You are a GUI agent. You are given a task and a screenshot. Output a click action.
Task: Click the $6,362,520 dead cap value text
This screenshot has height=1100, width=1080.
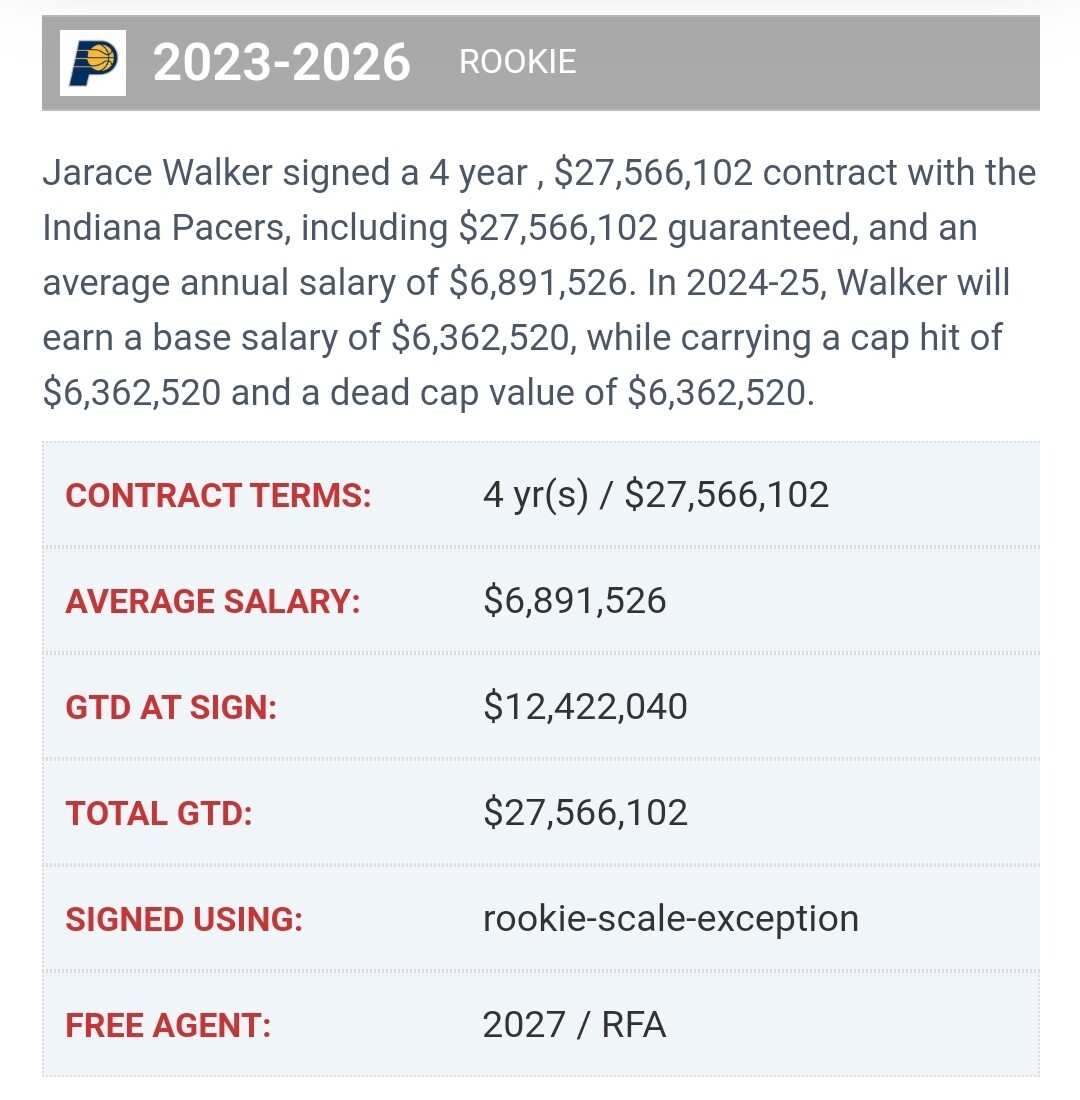[721, 393]
